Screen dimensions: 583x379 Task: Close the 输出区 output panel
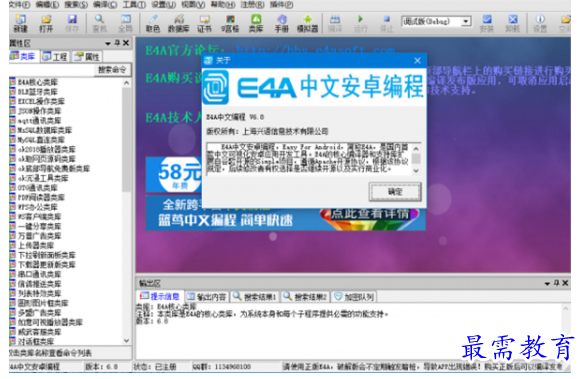click(x=565, y=283)
